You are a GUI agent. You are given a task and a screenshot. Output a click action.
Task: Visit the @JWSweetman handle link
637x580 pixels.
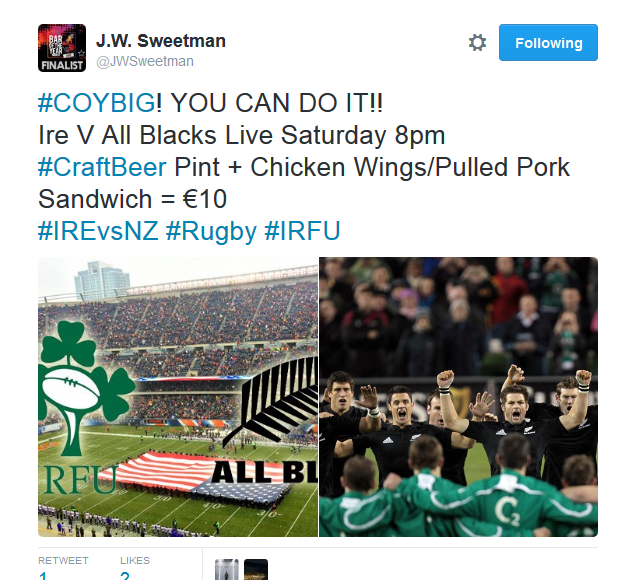click(x=145, y=61)
